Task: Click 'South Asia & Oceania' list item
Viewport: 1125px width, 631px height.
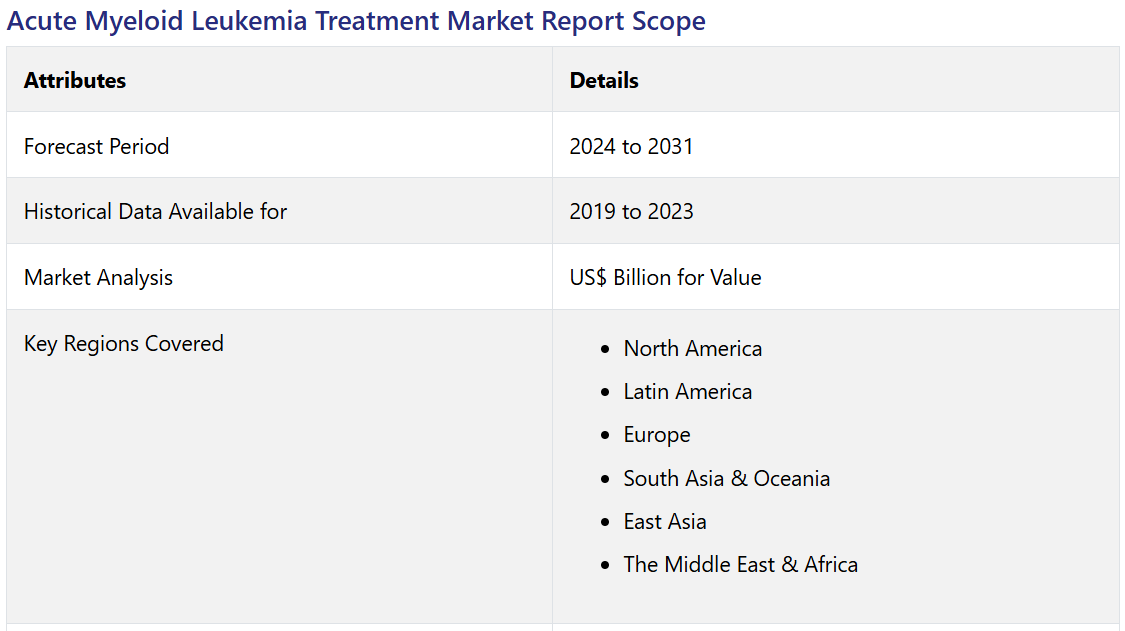Action: pyautogui.click(x=726, y=479)
